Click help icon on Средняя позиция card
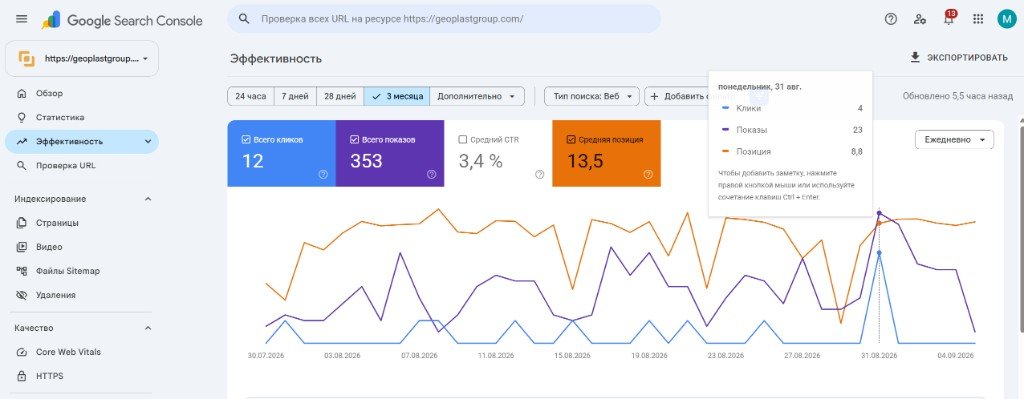The image size is (1024, 399). click(x=648, y=174)
